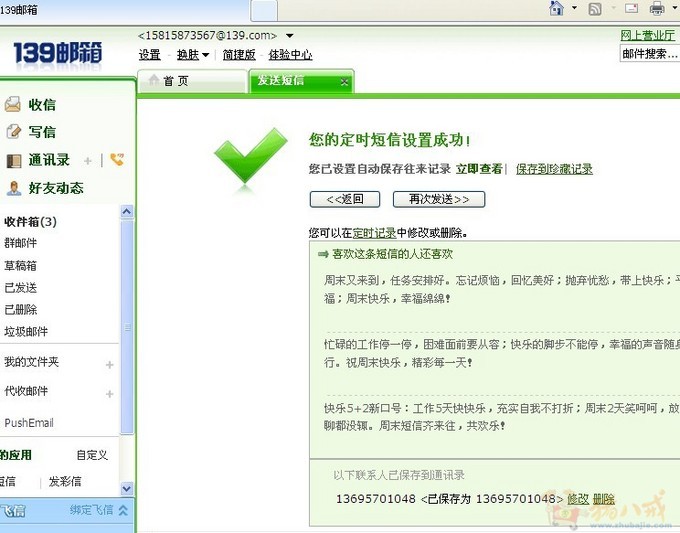Click 修改 link for saved contact
Image resolution: width=680 pixels, height=533 pixels.
point(578,499)
